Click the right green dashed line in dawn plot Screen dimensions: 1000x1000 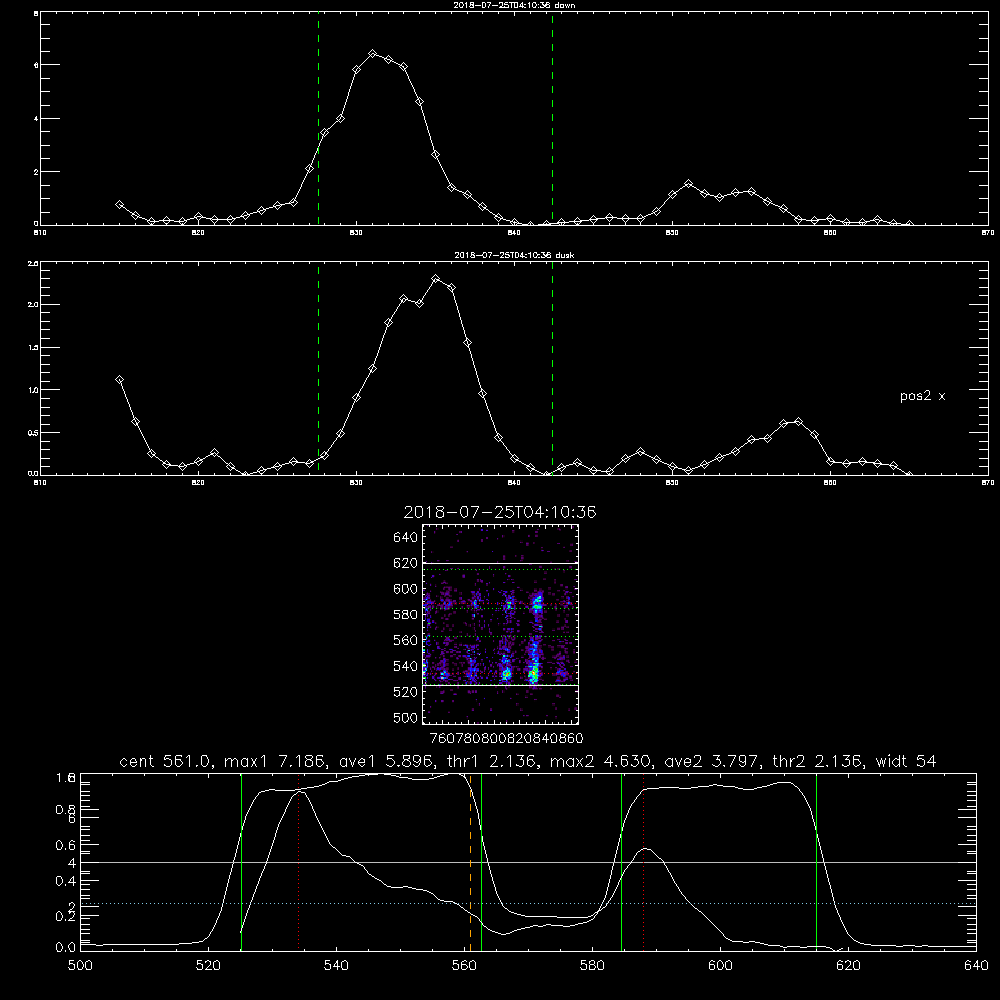552,119
